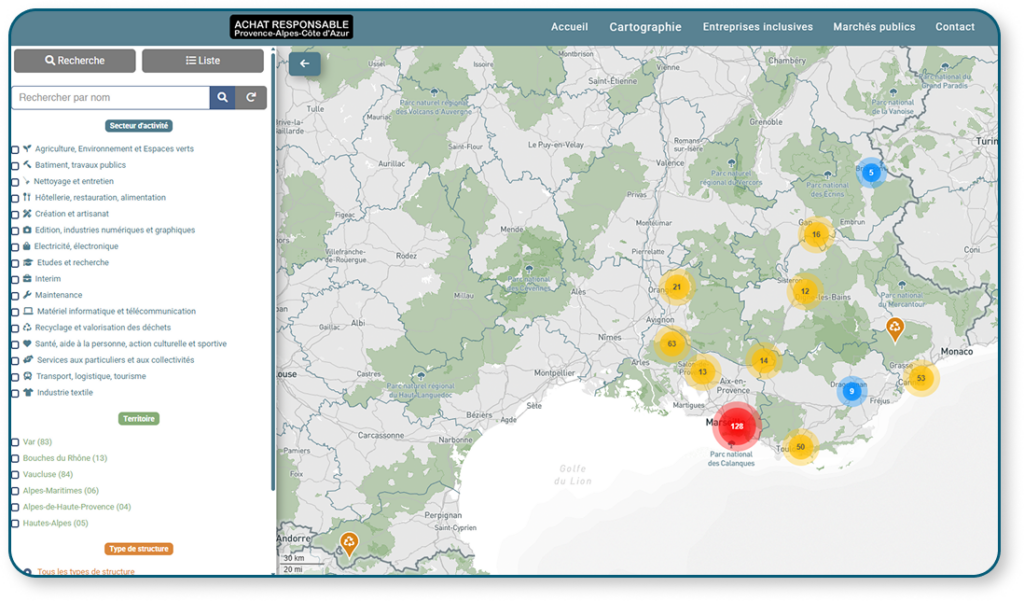This screenshot has width=1024, height=601.
Task: Switch to the Recherche tab button
Action: point(74,61)
